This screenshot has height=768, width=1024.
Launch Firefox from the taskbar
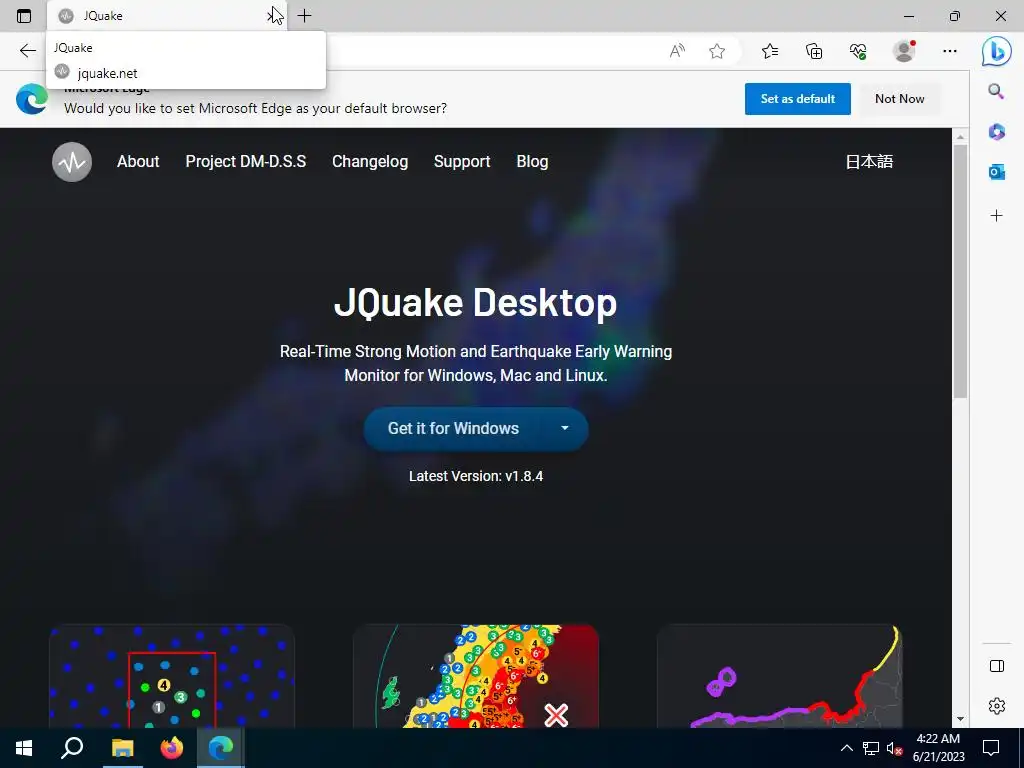coord(172,748)
